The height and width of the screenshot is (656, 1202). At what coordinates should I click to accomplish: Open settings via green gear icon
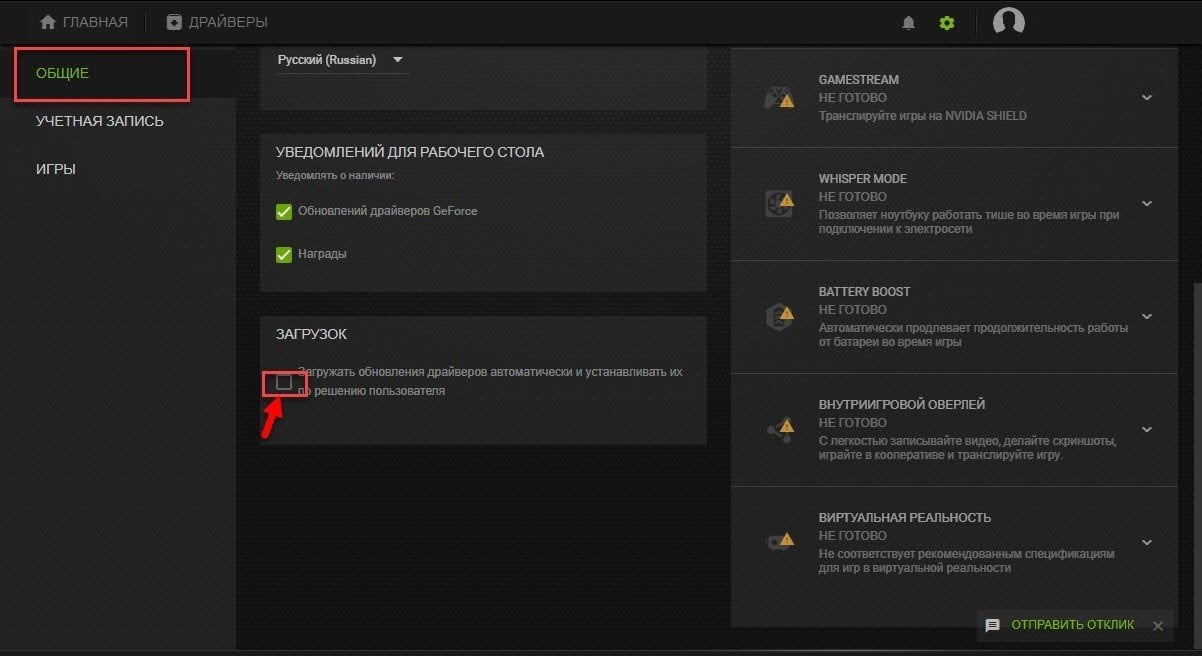947,23
